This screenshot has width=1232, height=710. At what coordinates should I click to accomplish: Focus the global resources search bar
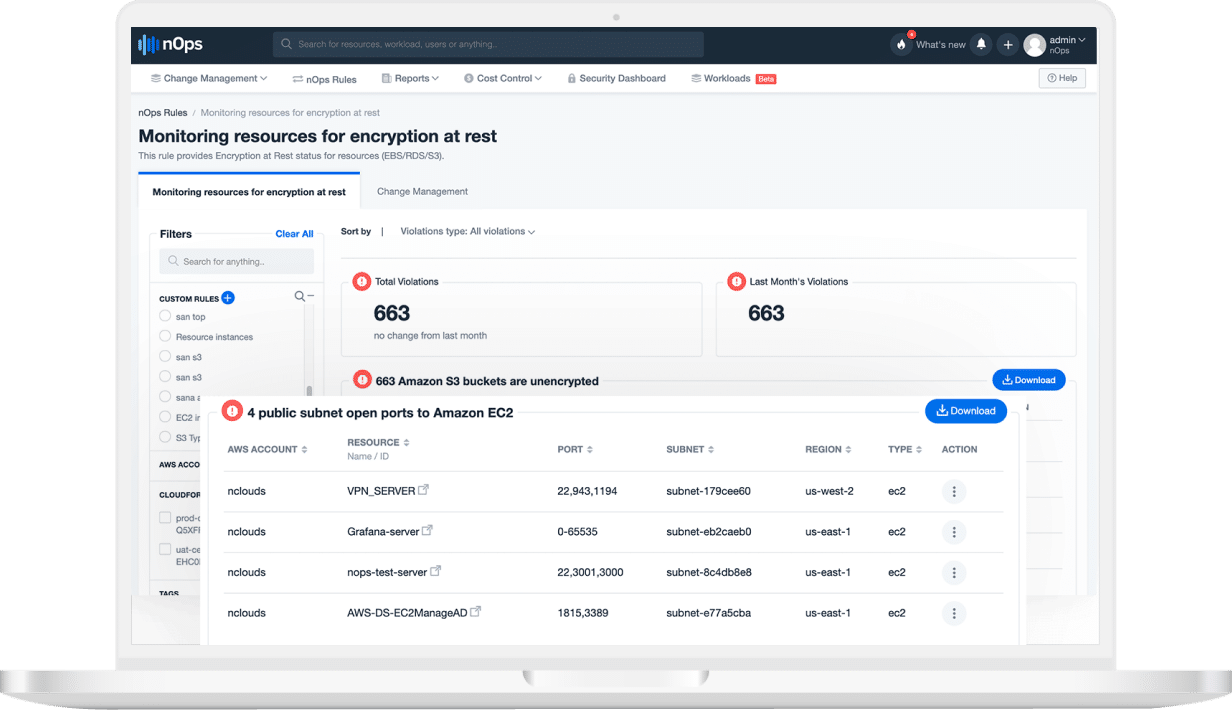[488, 44]
